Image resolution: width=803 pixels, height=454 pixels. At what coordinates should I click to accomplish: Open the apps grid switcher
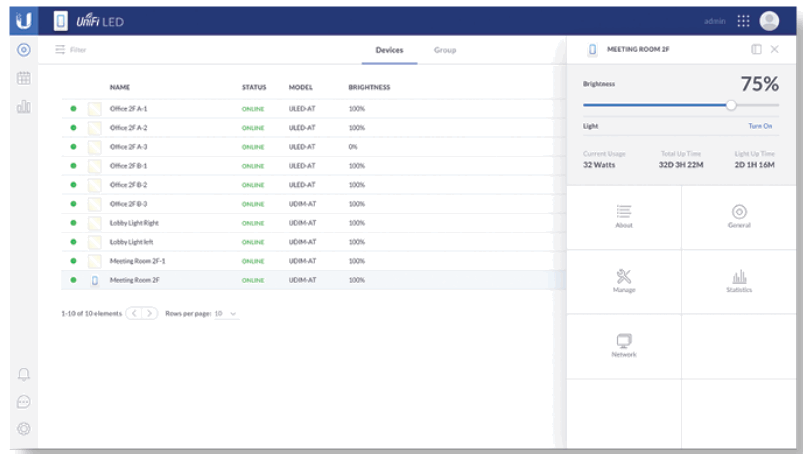point(743,21)
